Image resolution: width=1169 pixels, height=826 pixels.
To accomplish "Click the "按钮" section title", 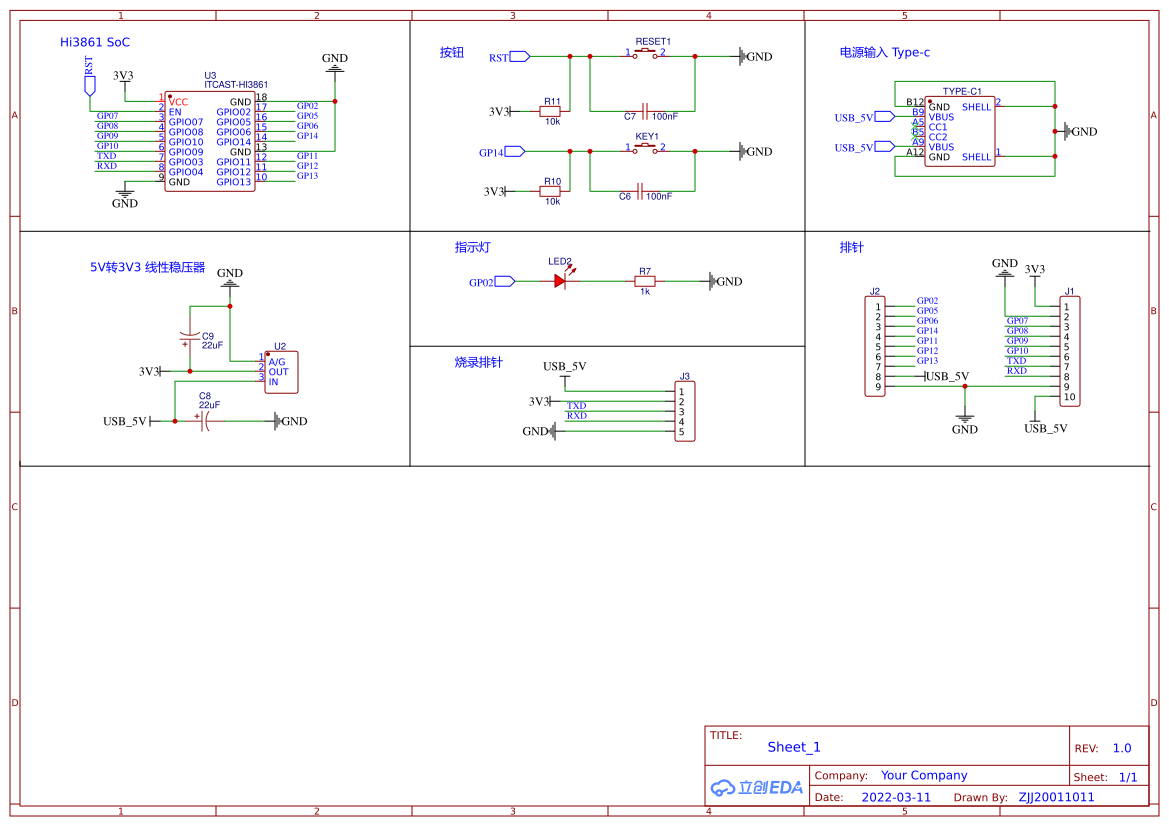I will point(452,52).
